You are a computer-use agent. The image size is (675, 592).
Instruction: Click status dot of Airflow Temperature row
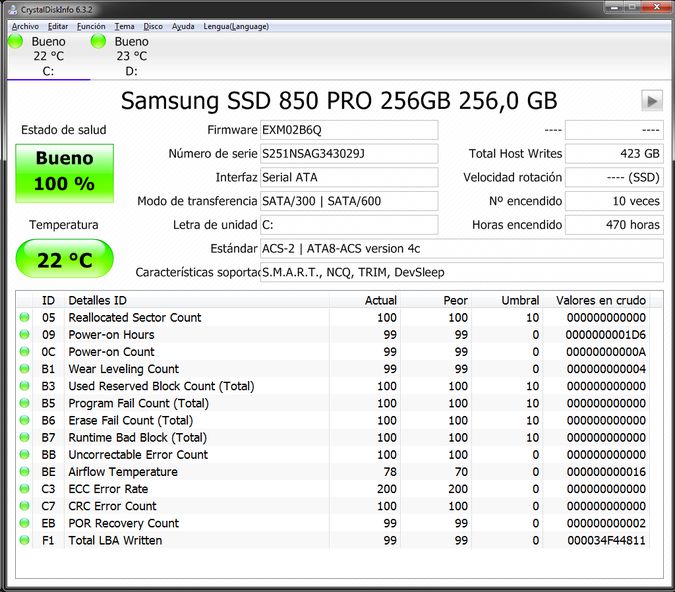(25, 471)
